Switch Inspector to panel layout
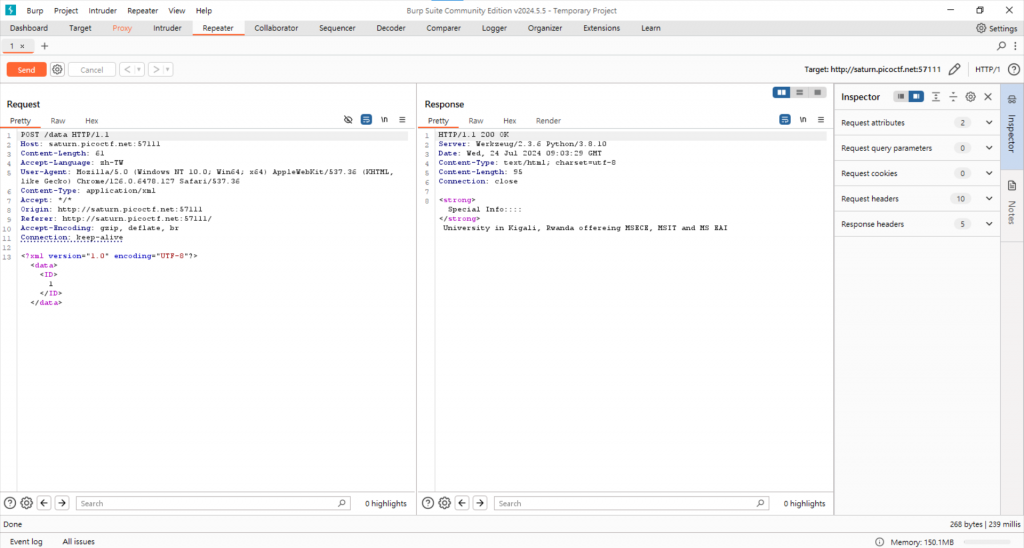This screenshot has height=548, width=1024. [916, 97]
